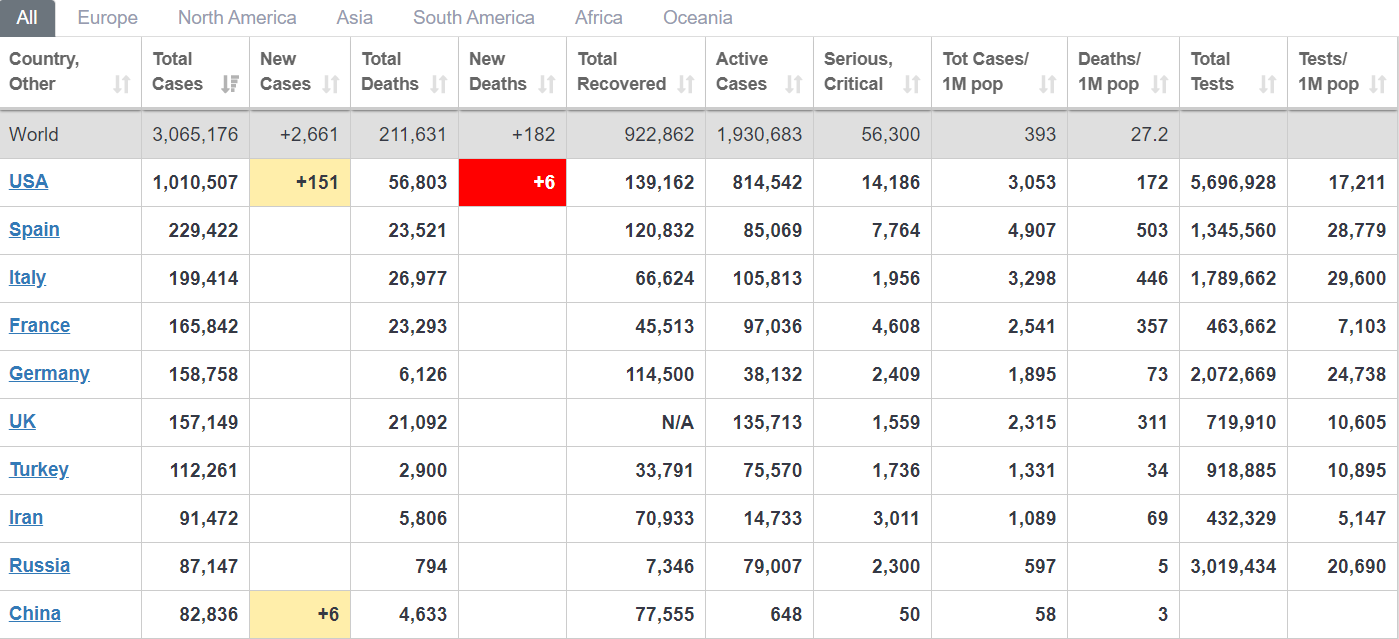1399x639 pixels.
Task: Click Total Deaths sort icon
Action: pyautogui.click(x=439, y=84)
